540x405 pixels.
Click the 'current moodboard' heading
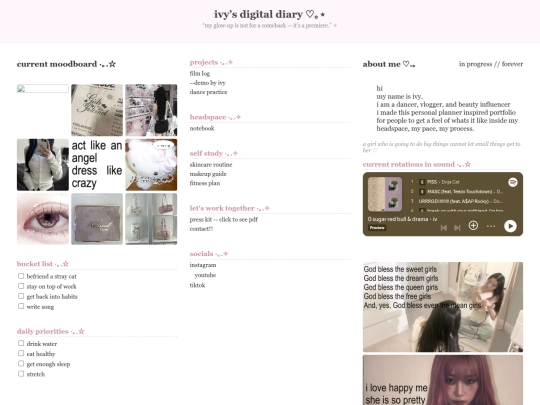[66, 64]
